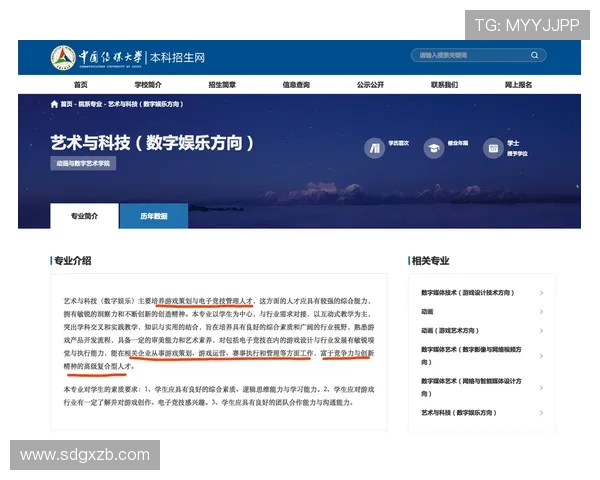Click the 本科招生网 site title
This screenshot has height=480, width=600.
click(177, 58)
